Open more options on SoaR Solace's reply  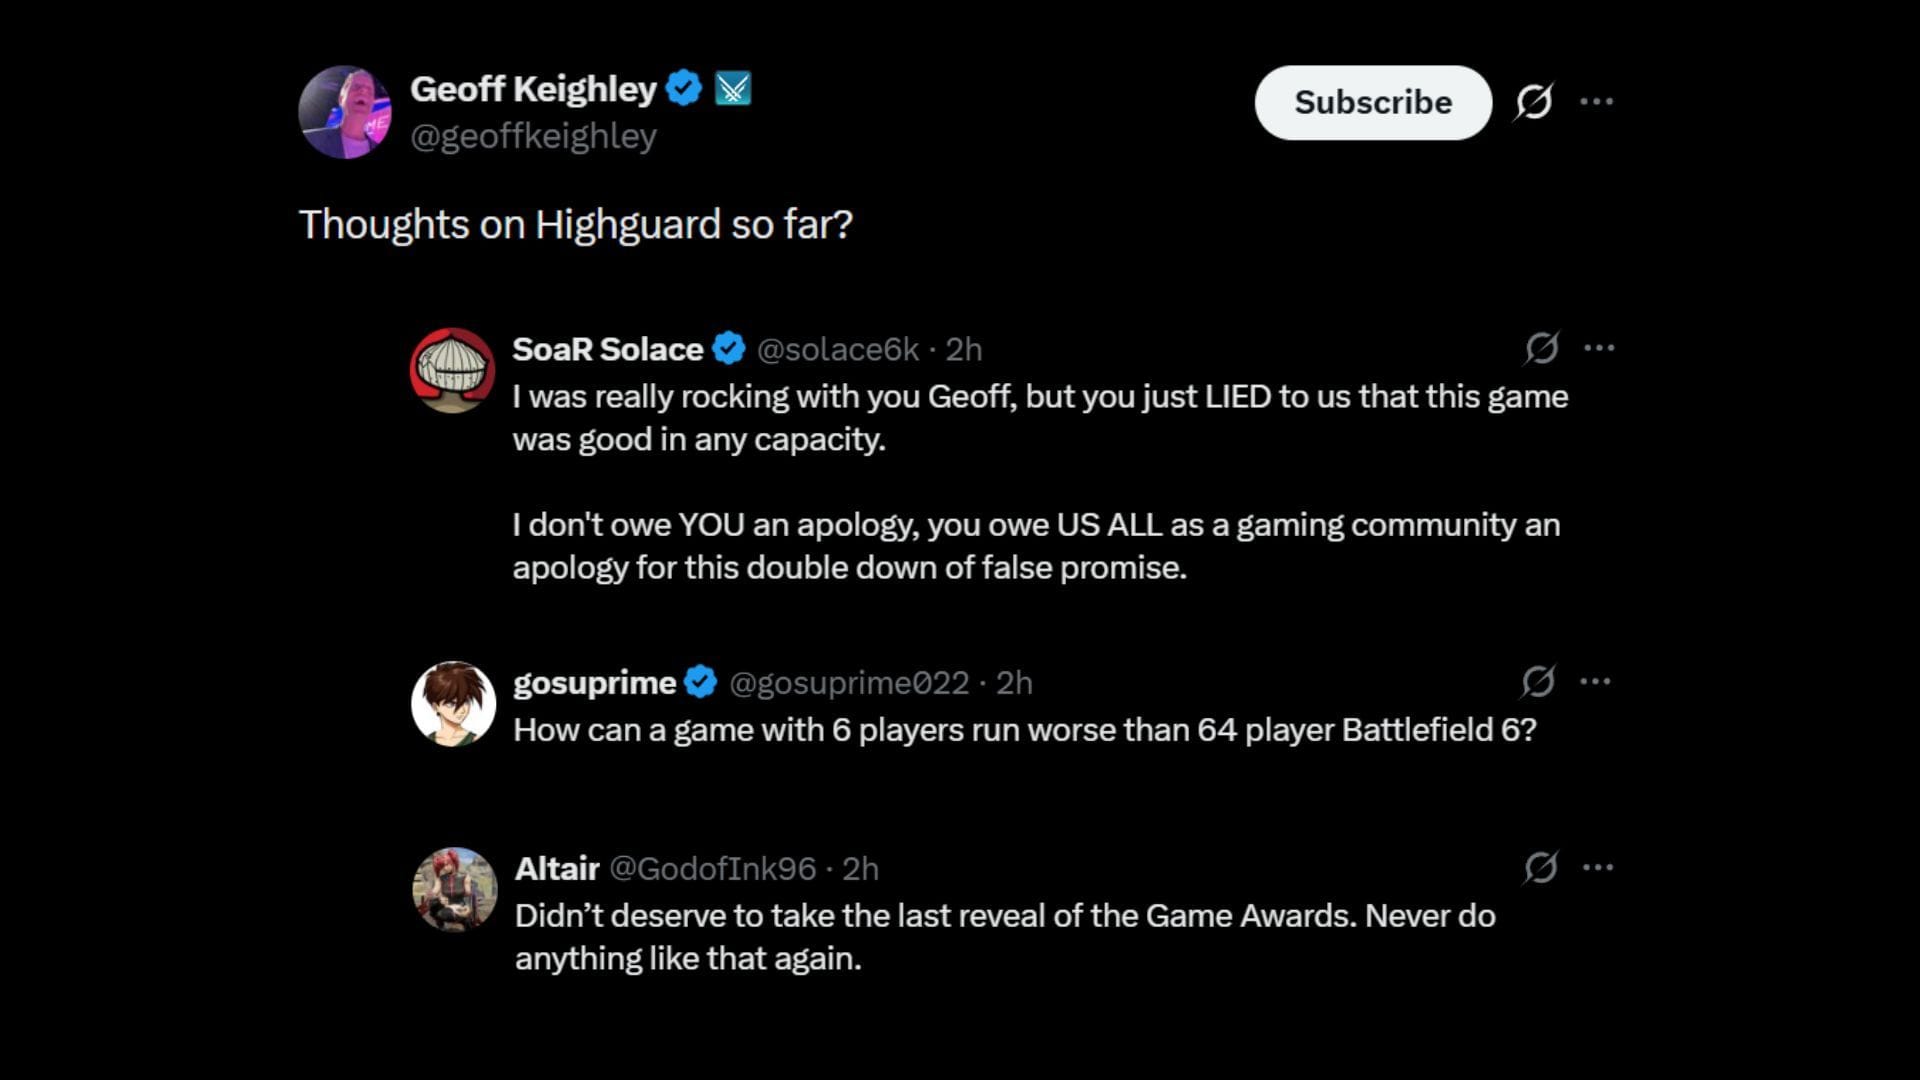tap(1600, 346)
